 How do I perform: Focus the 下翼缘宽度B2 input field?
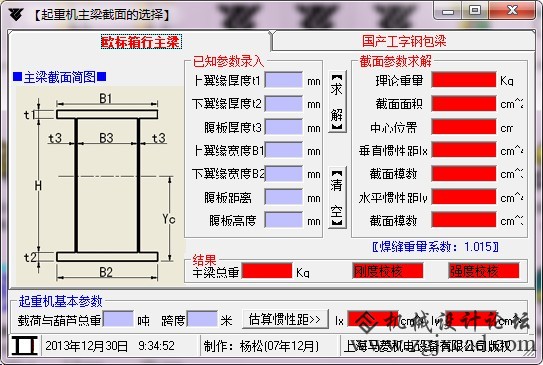pyautogui.click(x=284, y=174)
